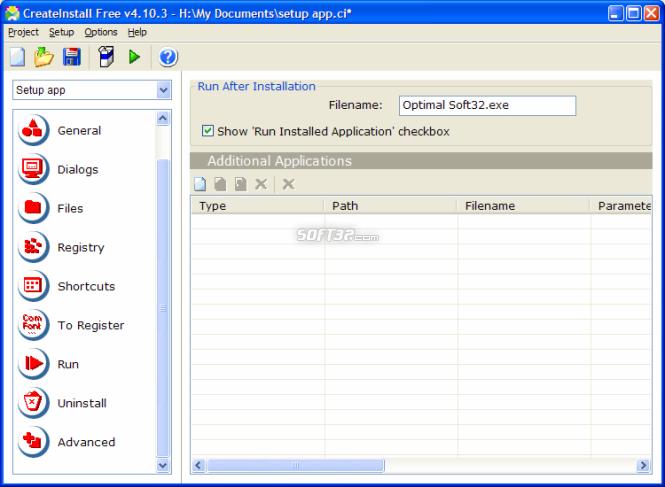Add a new additional application entry

click(x=200, y=184)
